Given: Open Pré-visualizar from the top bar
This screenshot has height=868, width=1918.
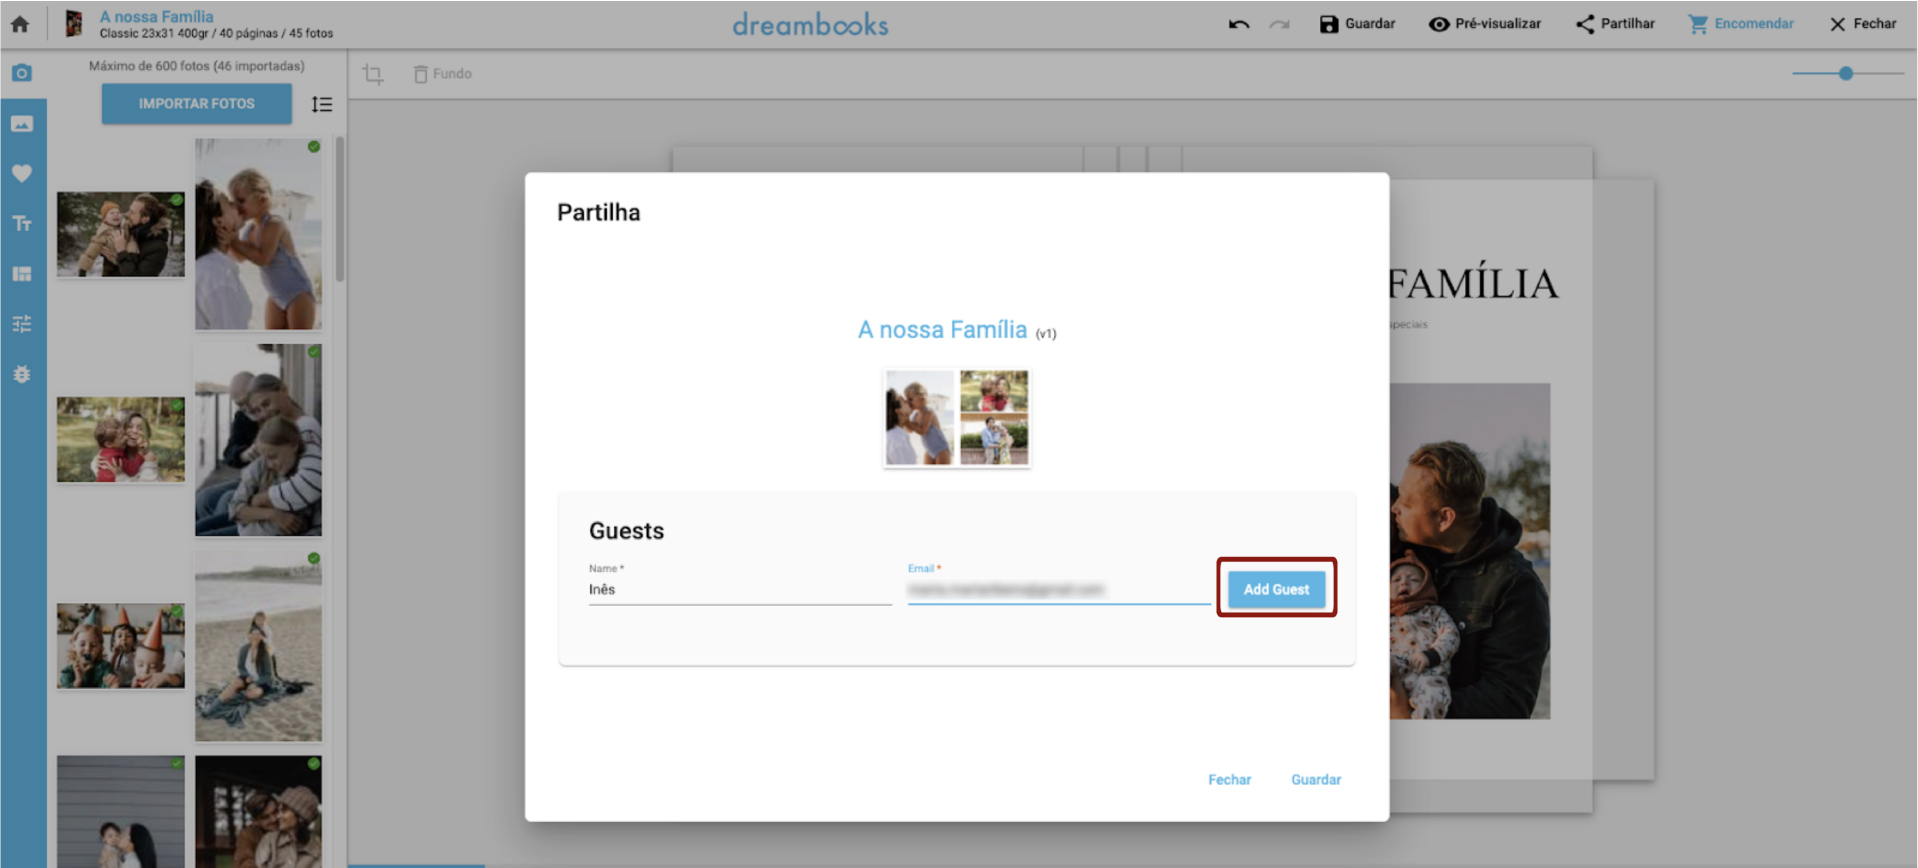Looking at the screenshot, I should click(x=1484, y=24).
